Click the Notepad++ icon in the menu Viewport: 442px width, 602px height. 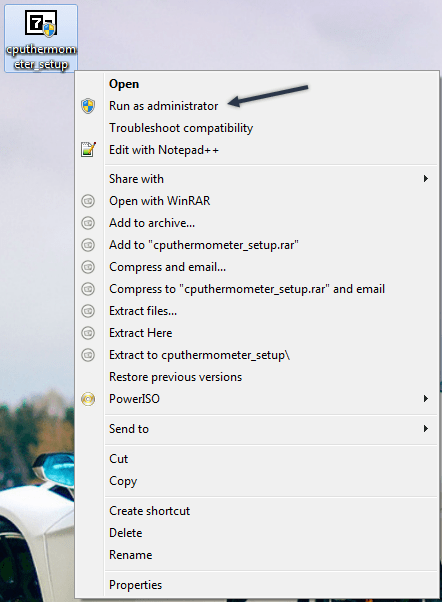[x=88, y=149]
